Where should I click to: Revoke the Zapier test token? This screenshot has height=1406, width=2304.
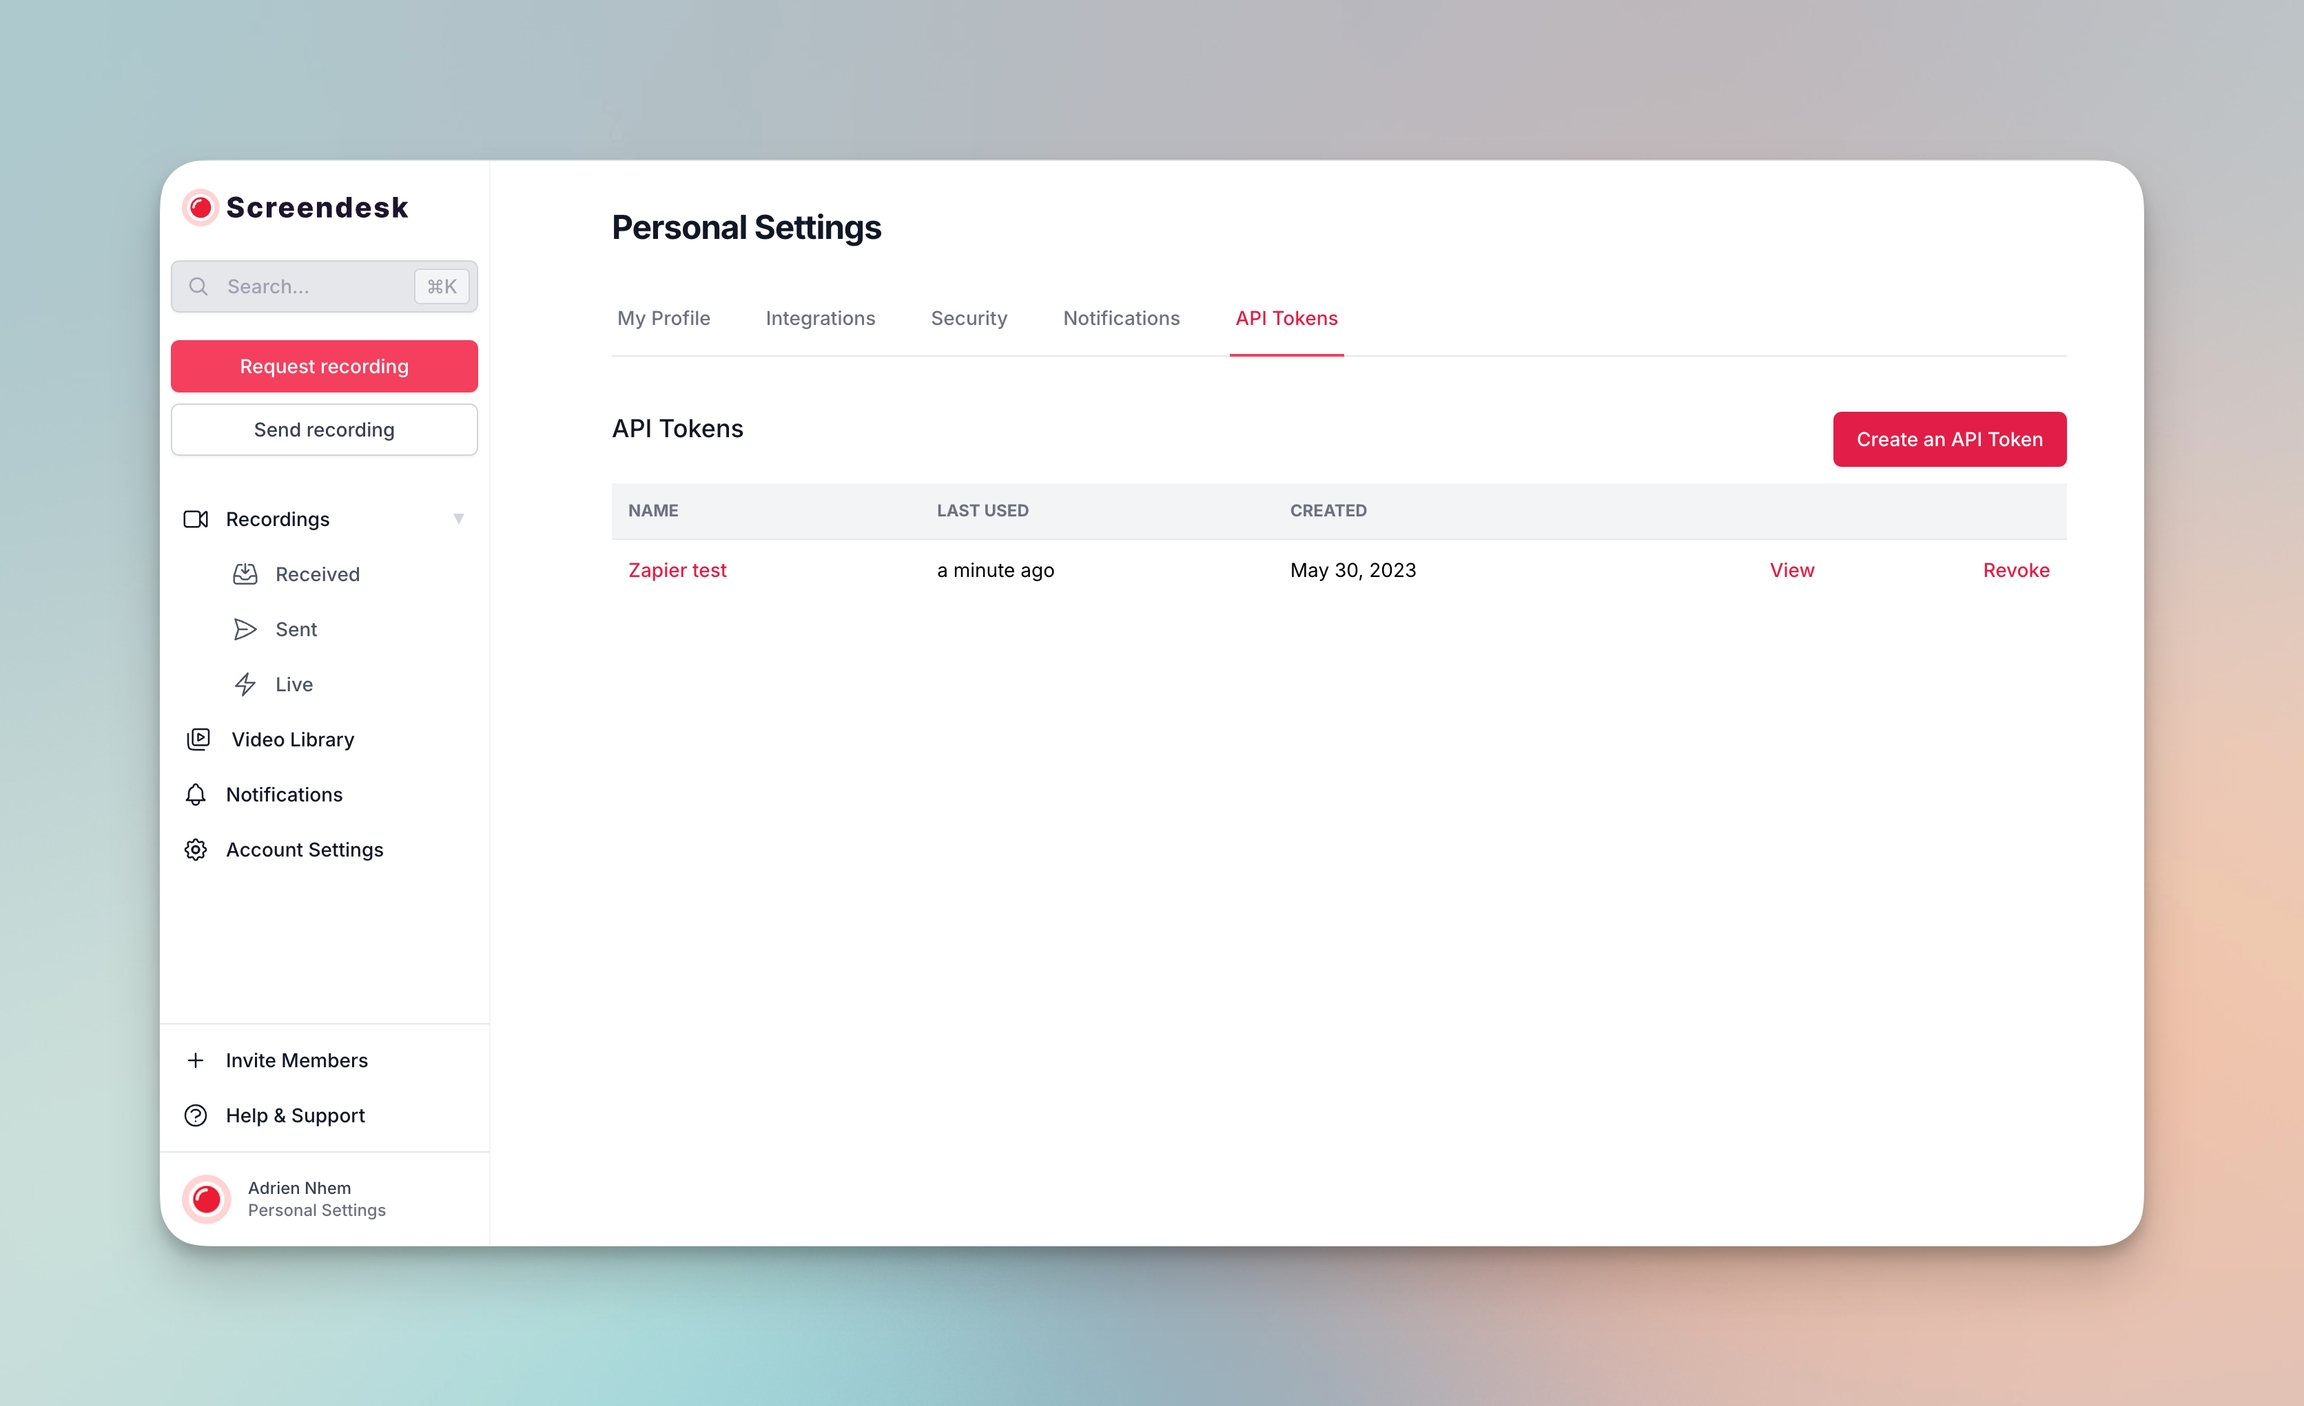[x=2015, y=570]
